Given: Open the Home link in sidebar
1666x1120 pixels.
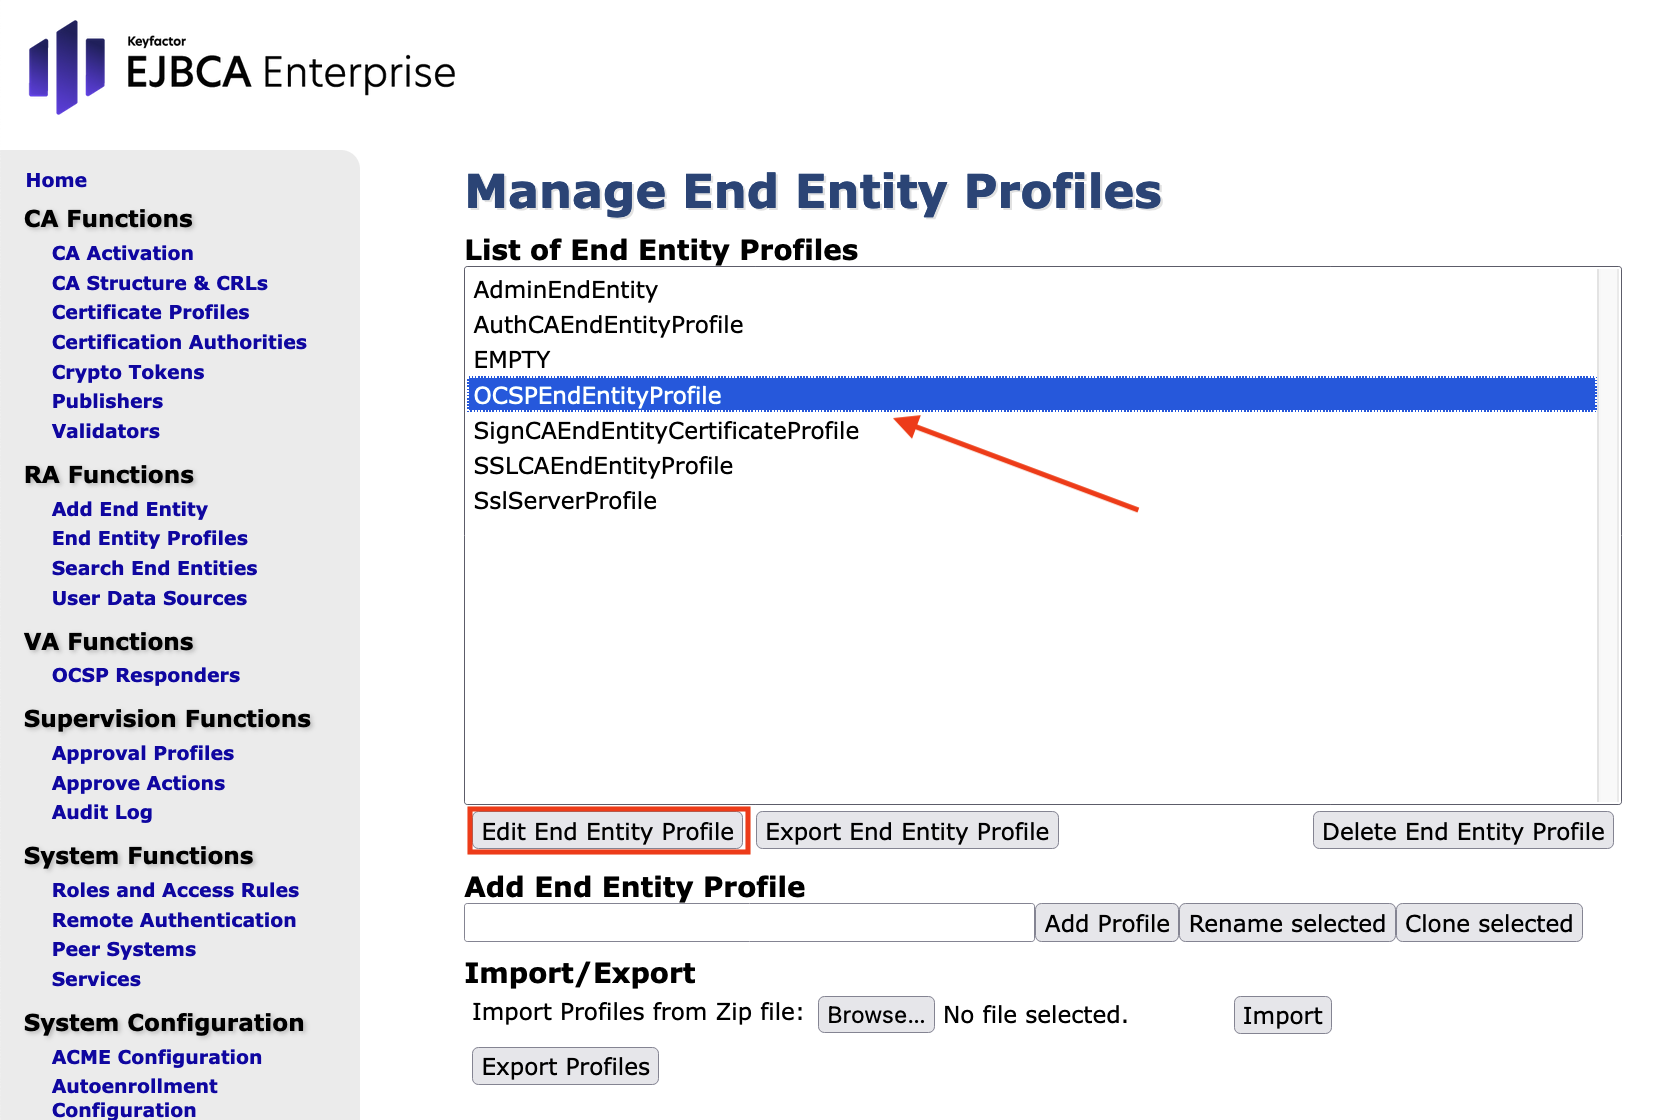Looking at the screenshot, I should [x=56, y=180].
